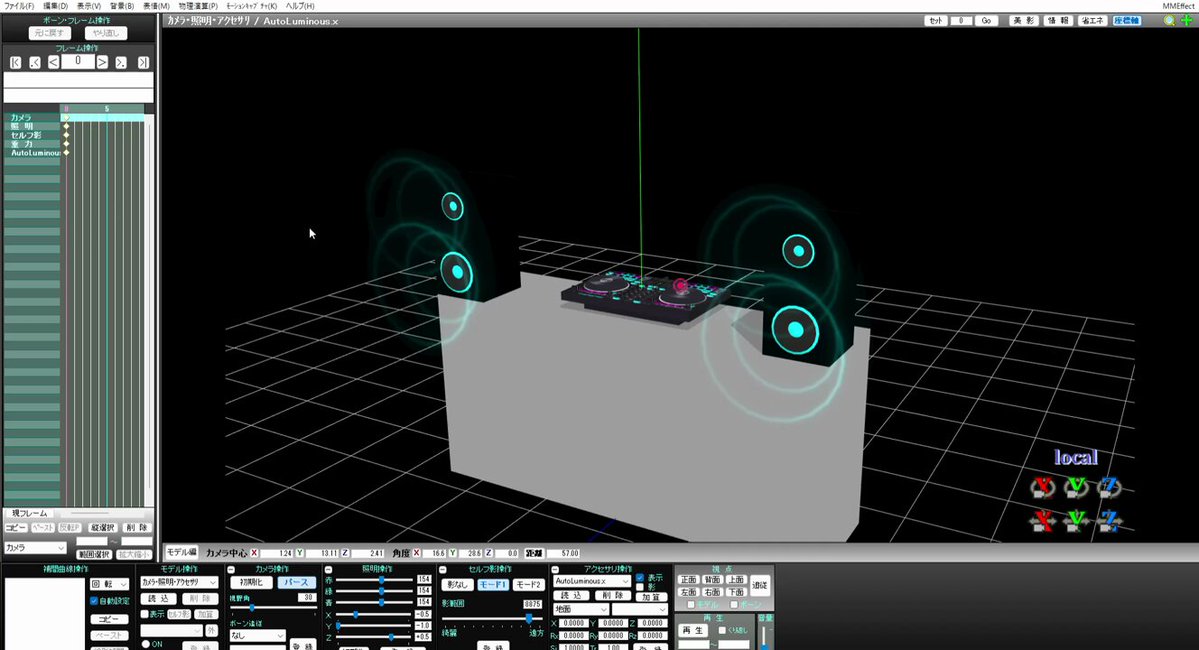
Task: Step forward one frame
Action: click(x=102, y=63)
